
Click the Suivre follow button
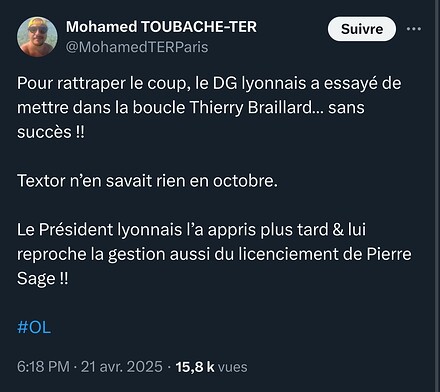[362, 29]
